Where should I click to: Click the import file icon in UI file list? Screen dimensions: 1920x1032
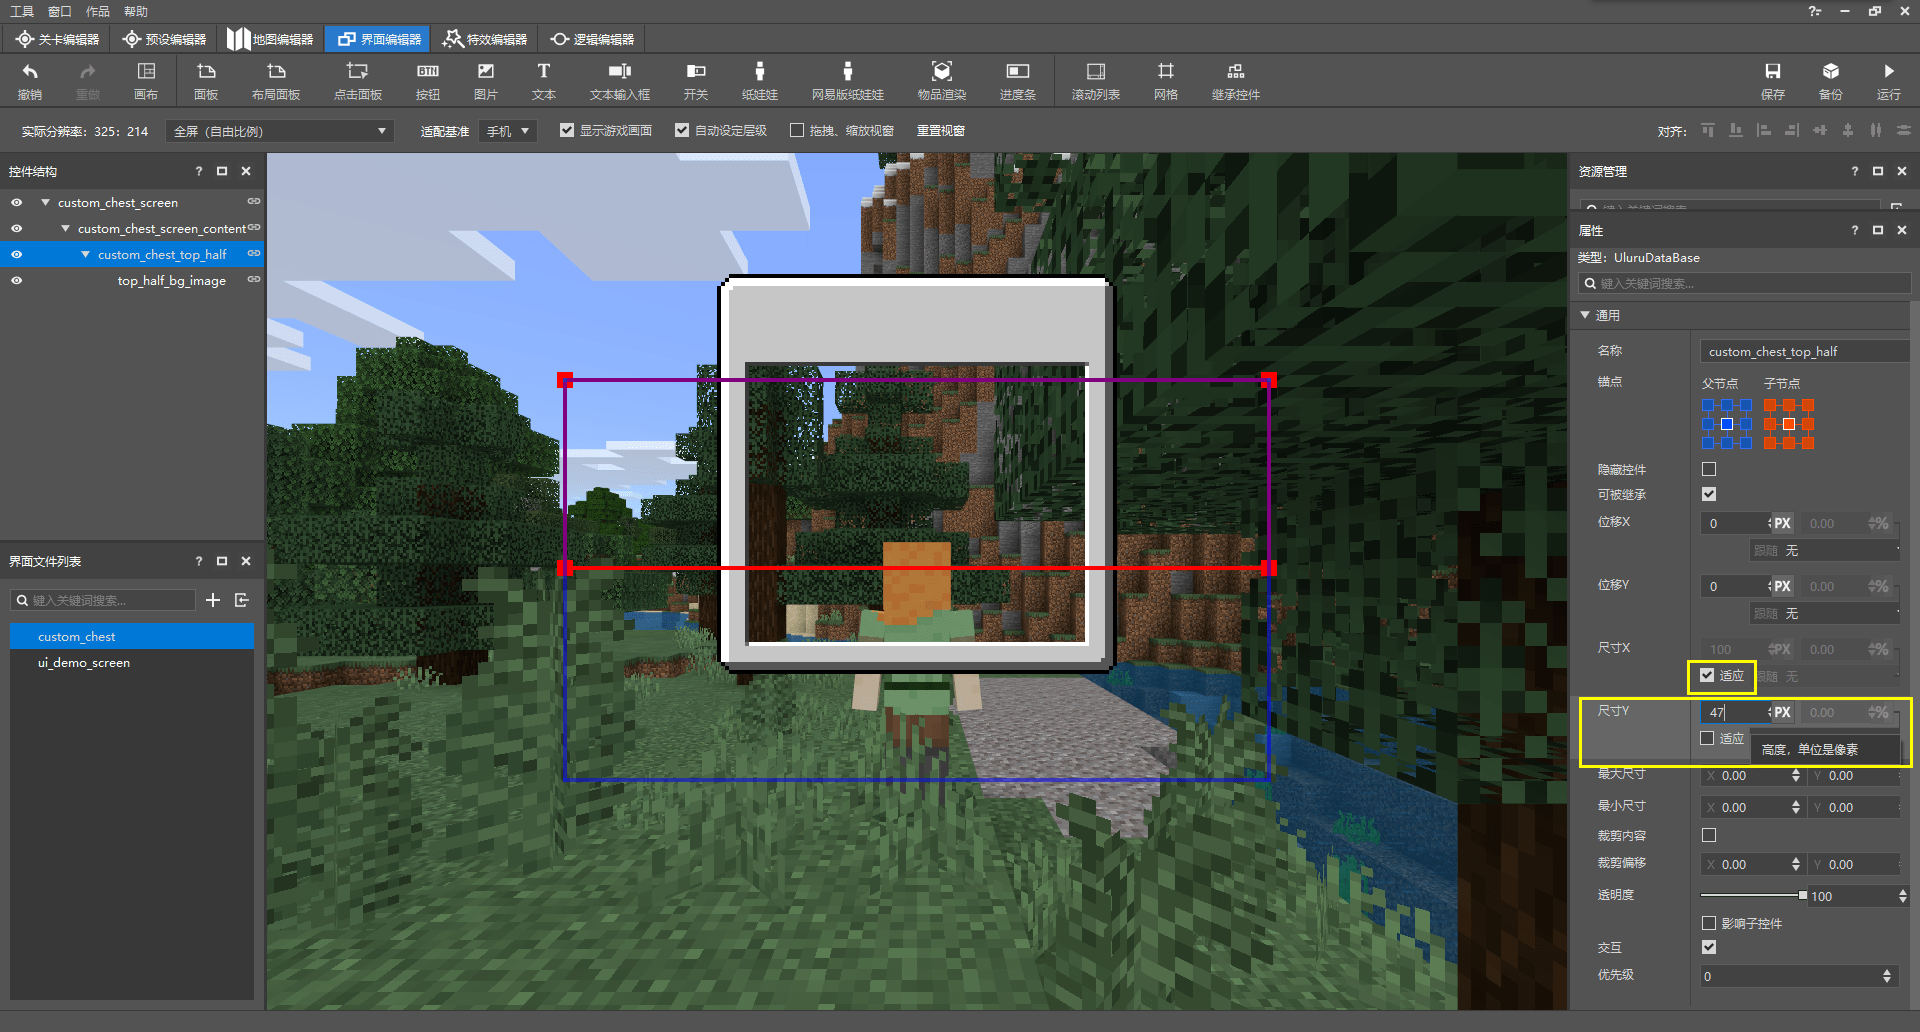pyautogui.click(x=241, y=600)
